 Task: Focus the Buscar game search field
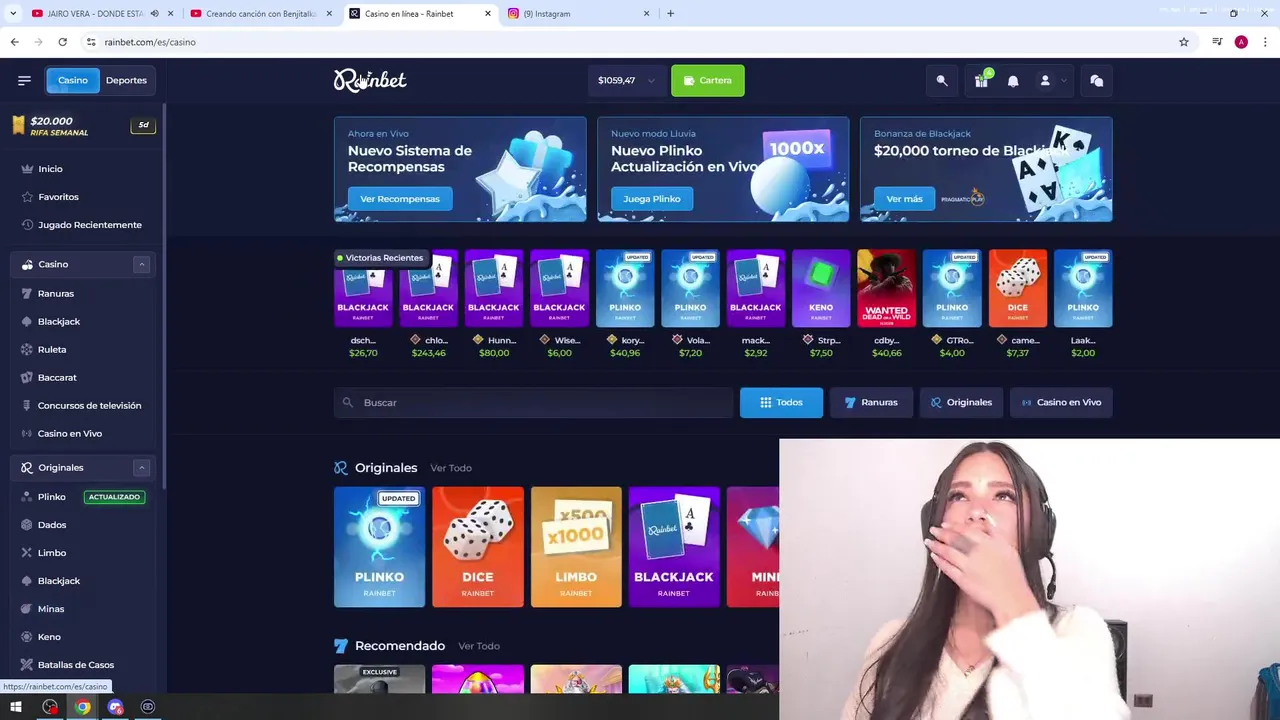coord(534,402)
